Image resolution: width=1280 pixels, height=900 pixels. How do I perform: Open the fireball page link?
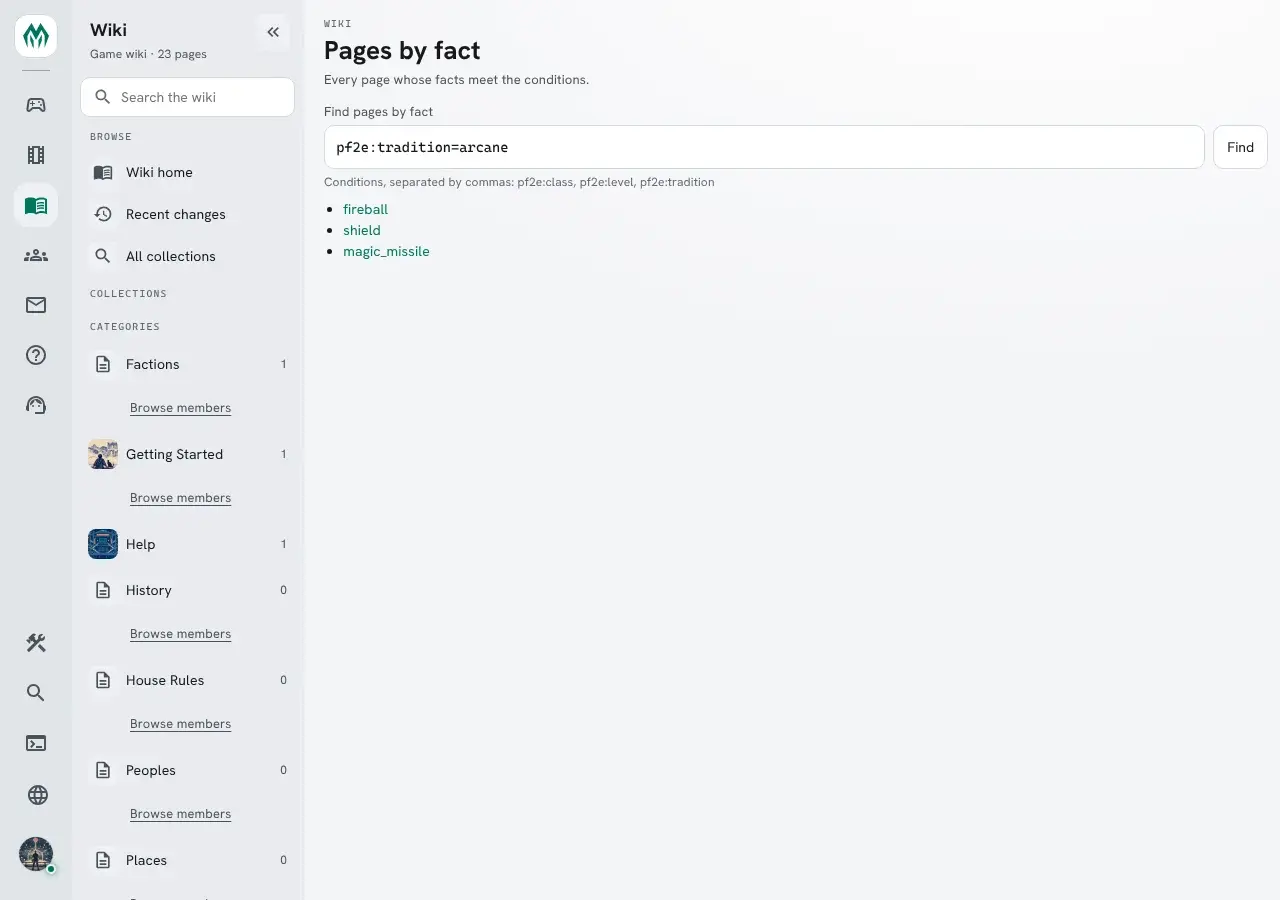(x=365, y=209)
